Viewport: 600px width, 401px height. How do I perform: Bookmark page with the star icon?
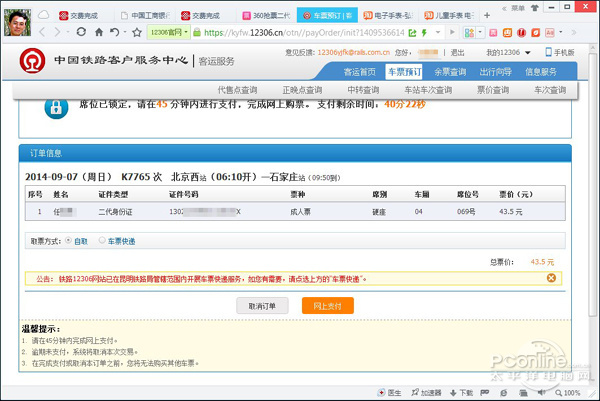137,33
